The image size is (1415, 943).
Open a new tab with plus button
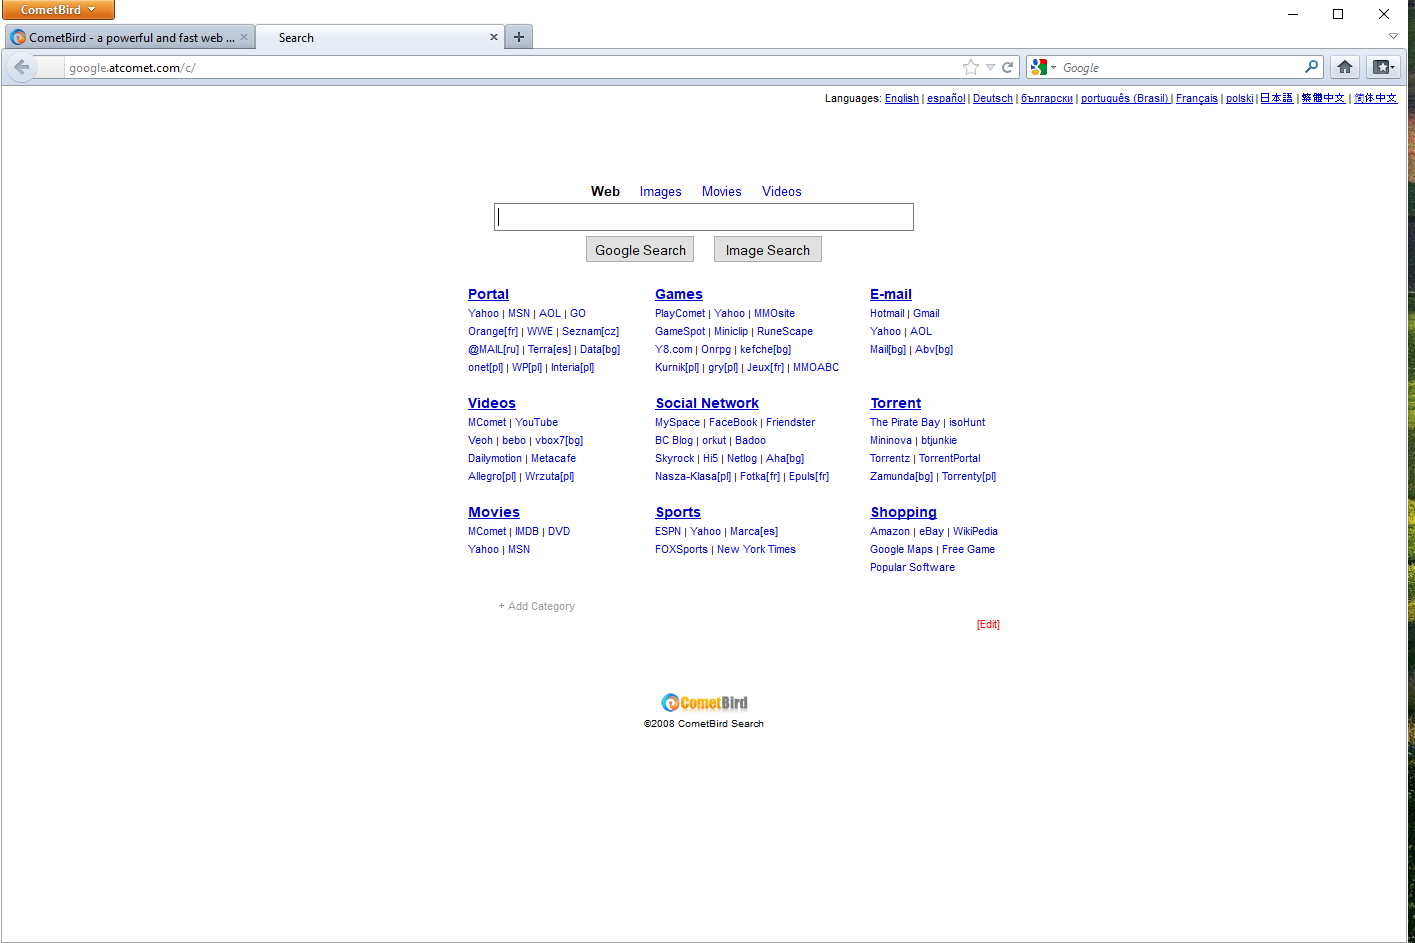point(518,37)
